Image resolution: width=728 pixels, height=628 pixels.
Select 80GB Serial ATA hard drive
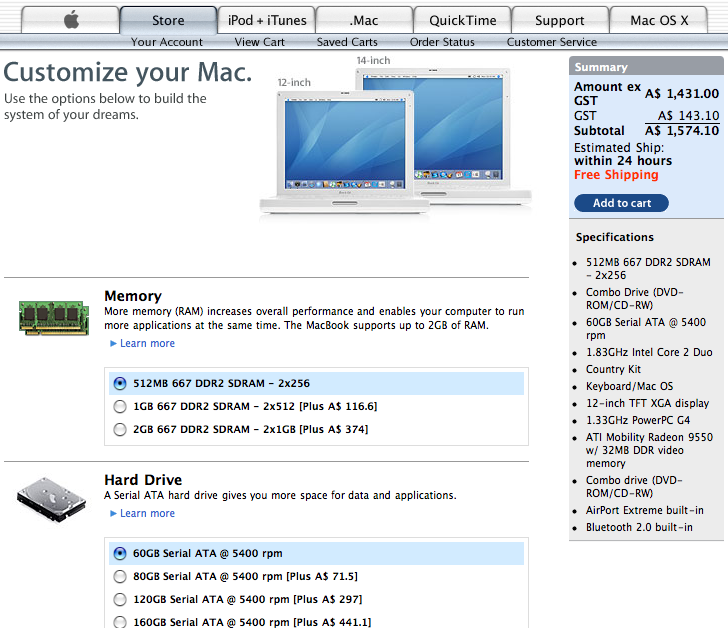tap(316, 576)
